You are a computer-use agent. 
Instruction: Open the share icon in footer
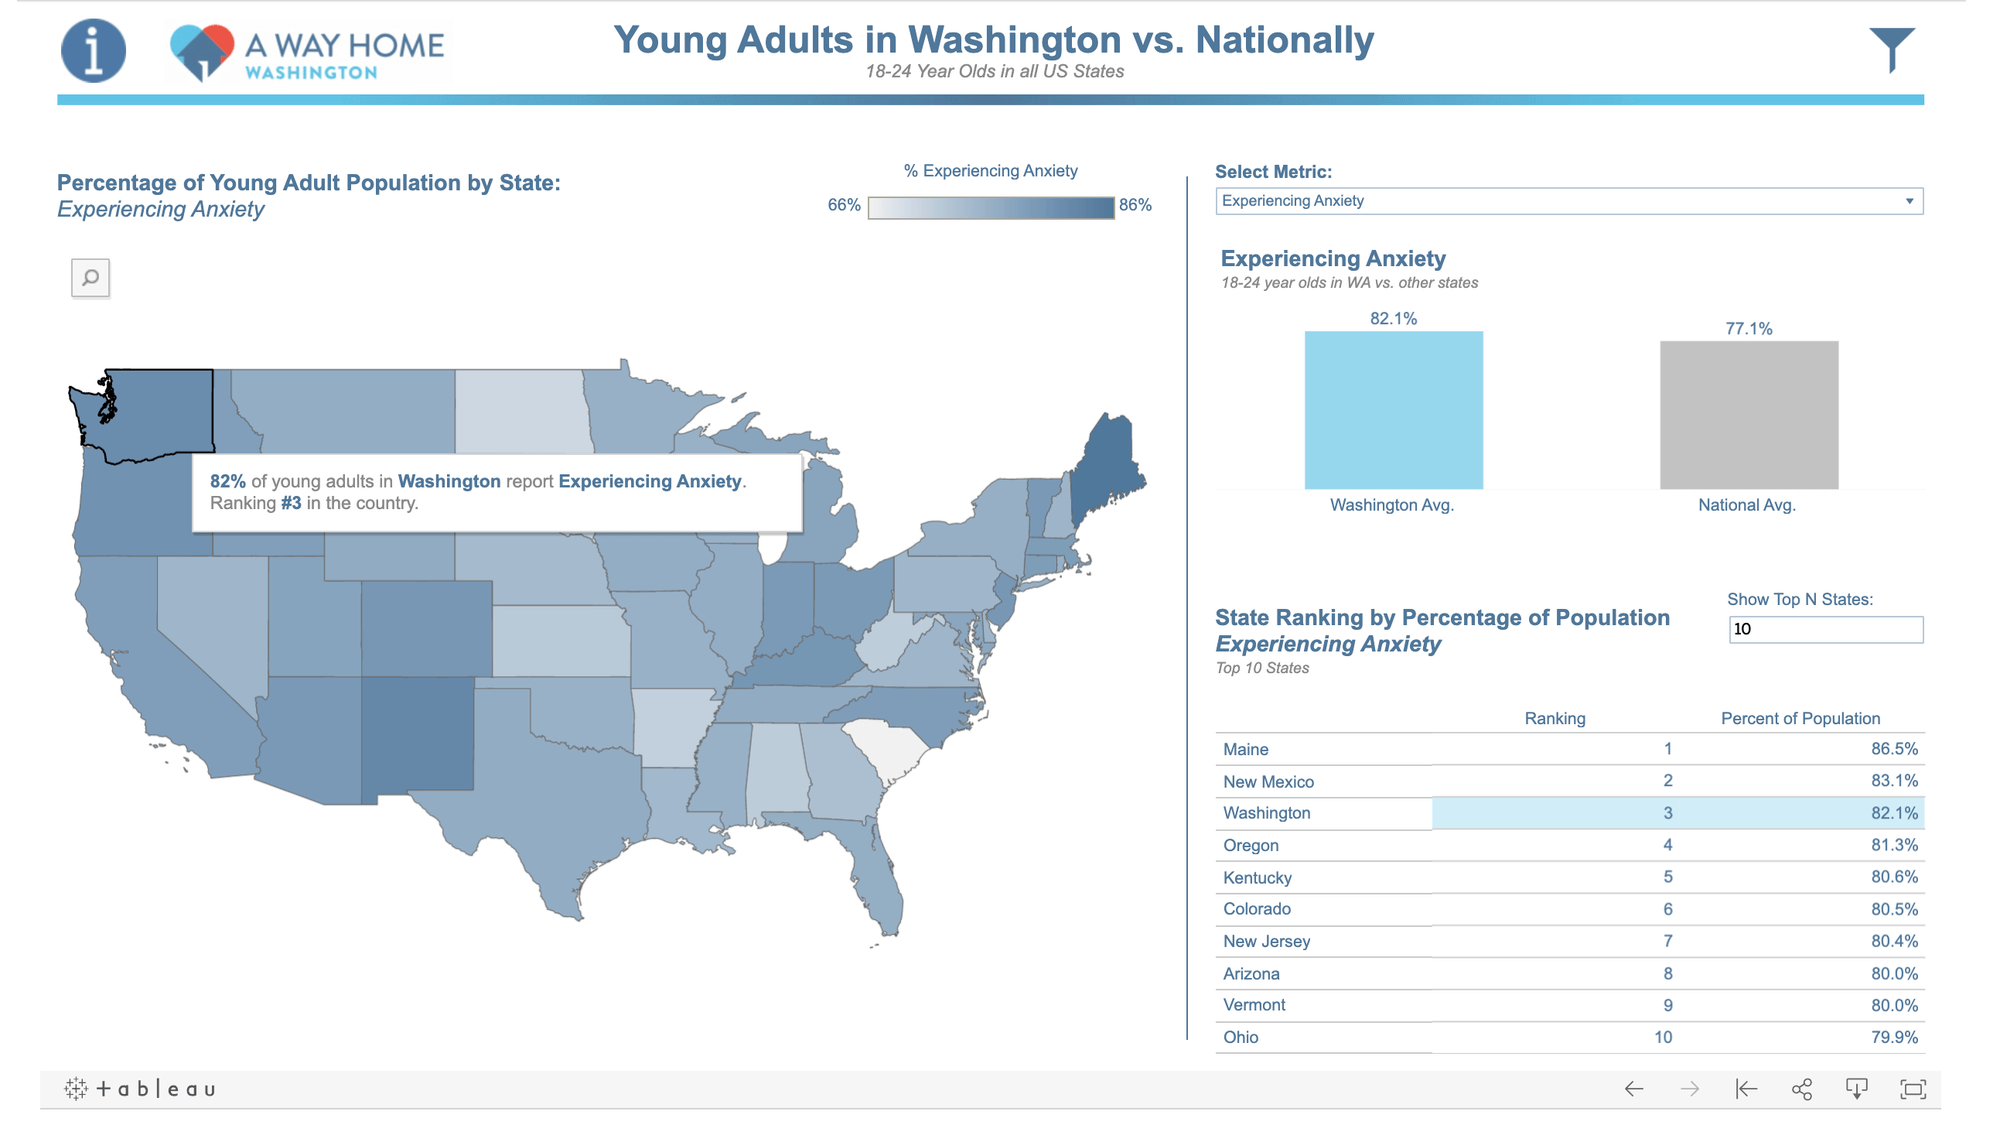pyautogui.click(x=1802, y=1089)
